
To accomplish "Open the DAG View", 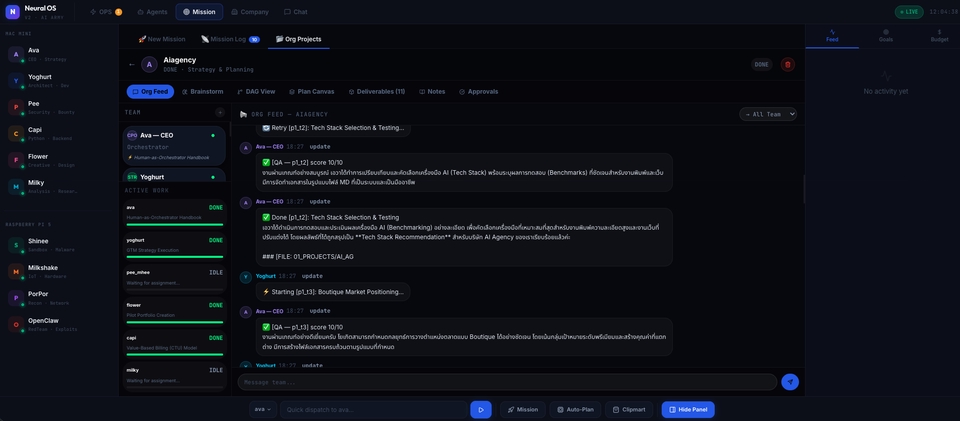I will coord(257,91).
